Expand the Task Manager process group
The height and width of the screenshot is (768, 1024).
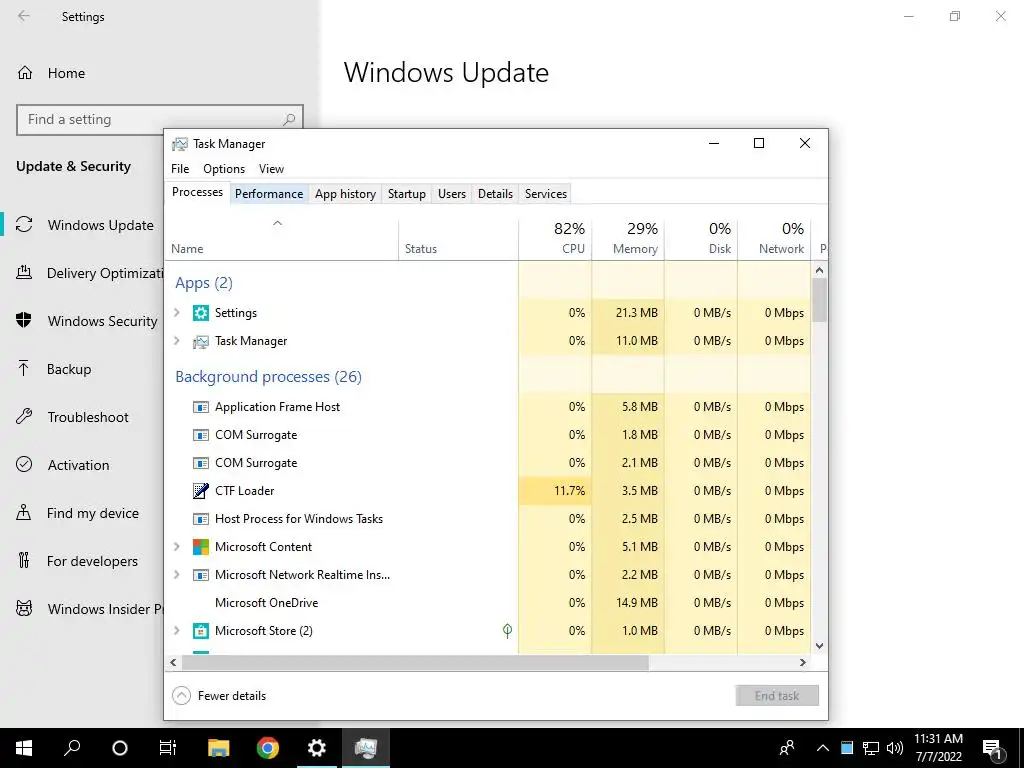coord(177,341)
